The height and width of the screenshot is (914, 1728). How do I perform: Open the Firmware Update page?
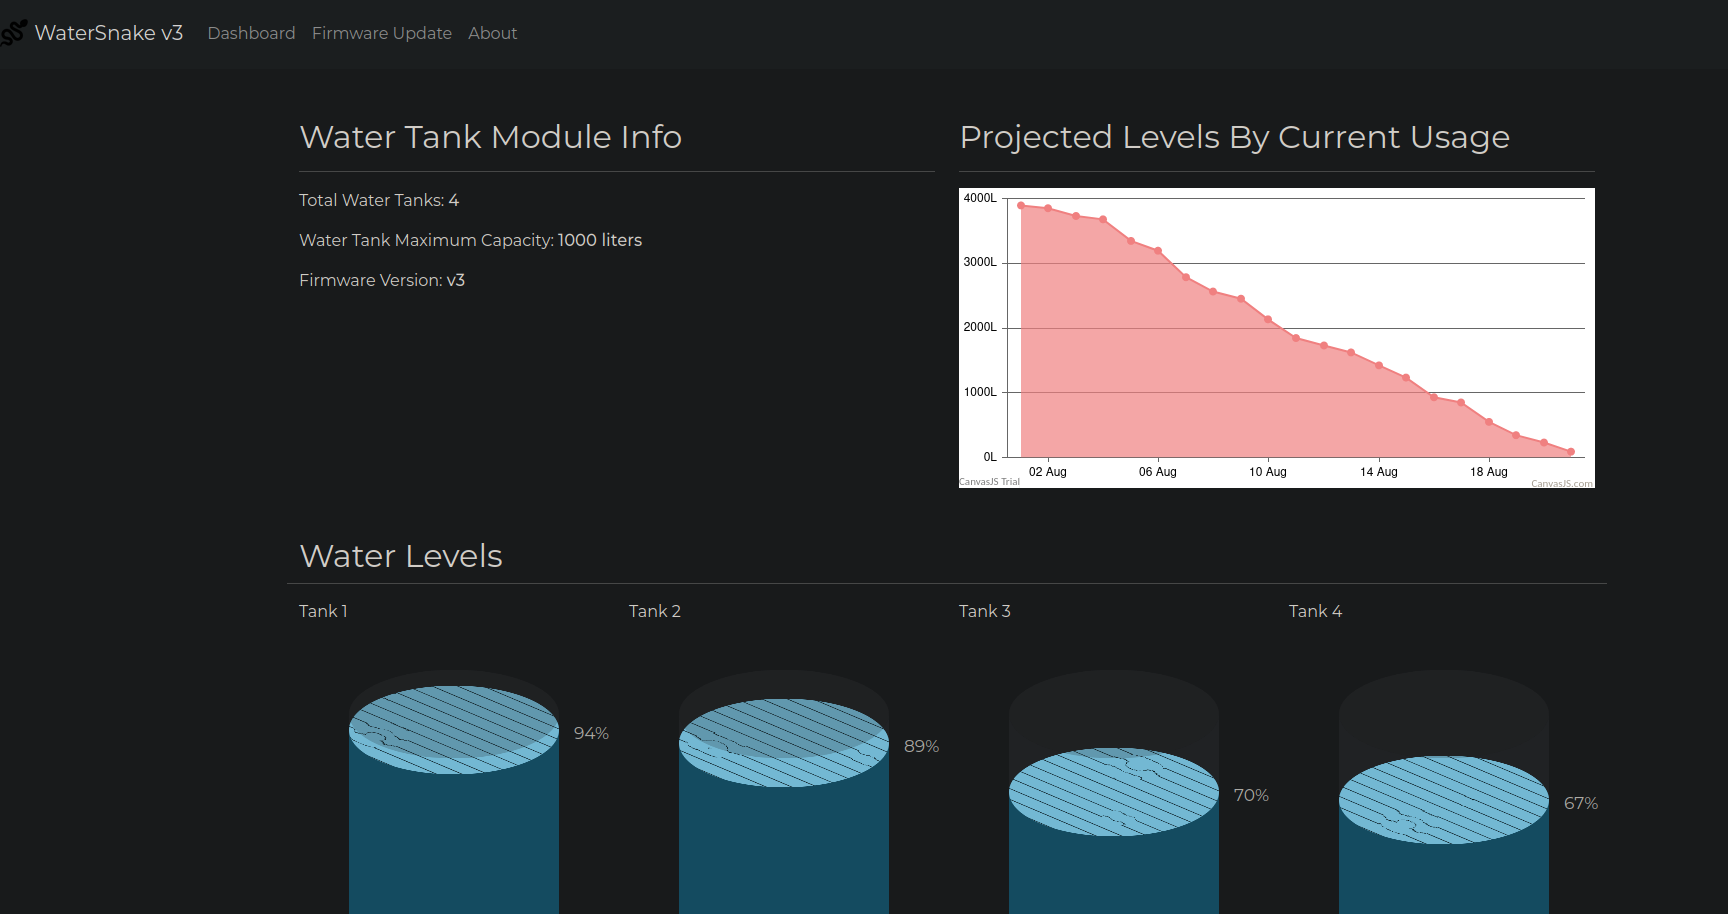(382, 33)
